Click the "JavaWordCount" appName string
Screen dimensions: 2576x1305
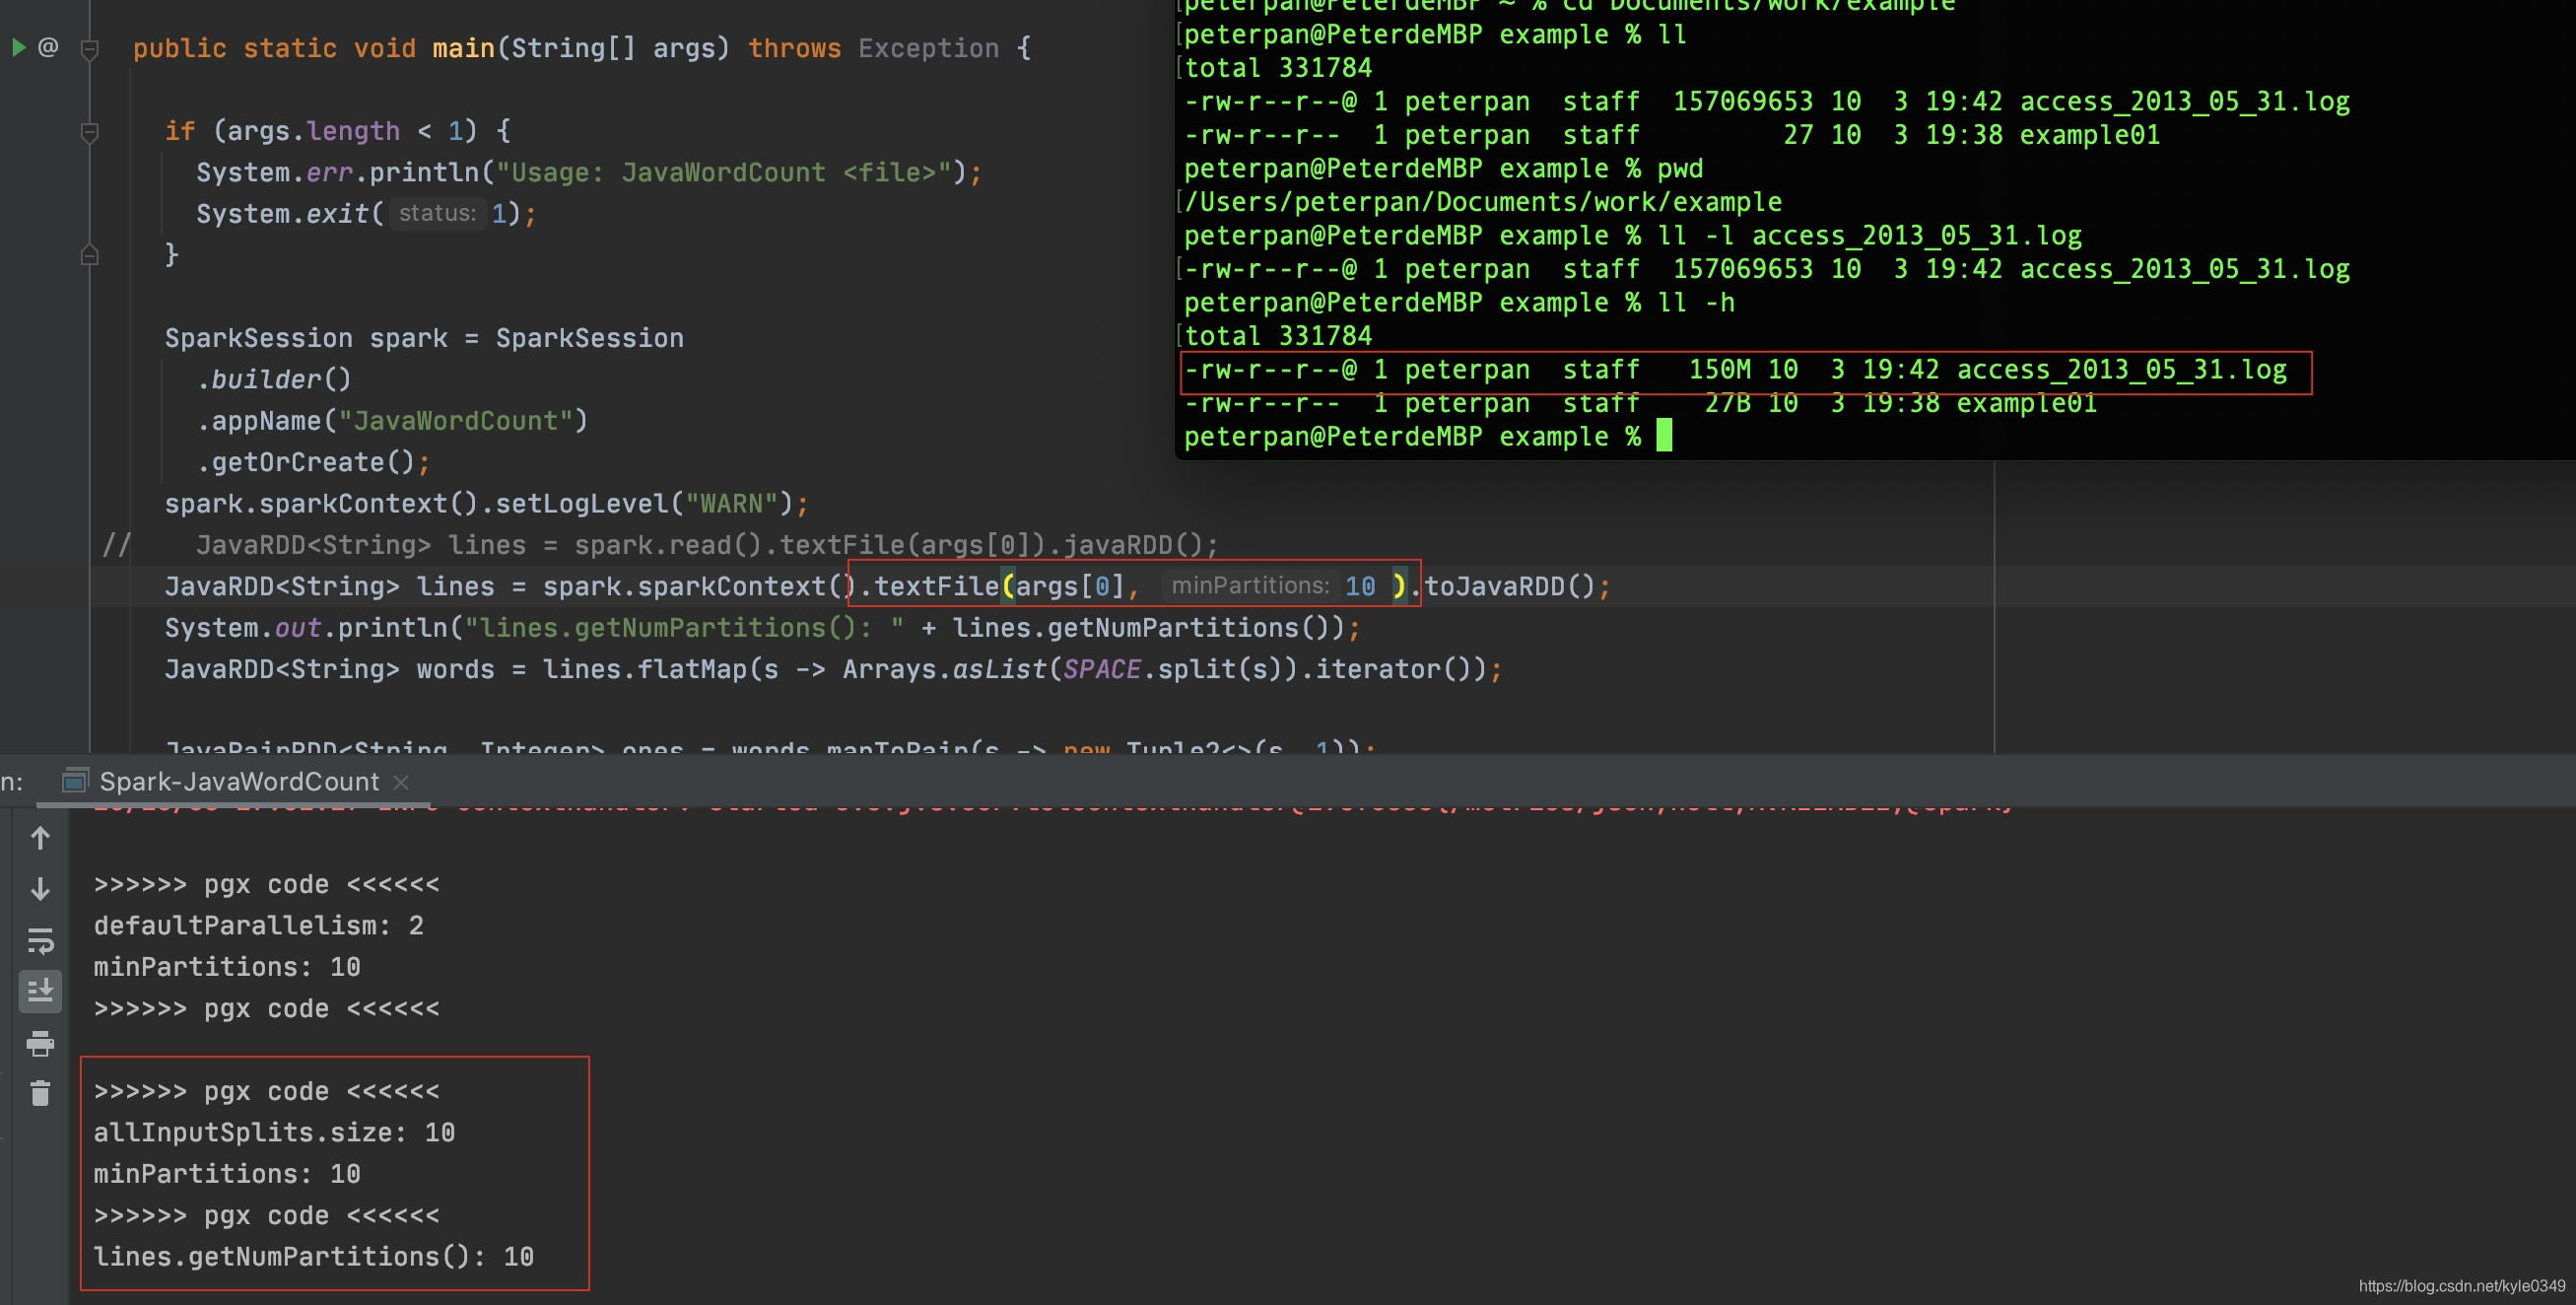pyautogui.click(x=455, y=420)
